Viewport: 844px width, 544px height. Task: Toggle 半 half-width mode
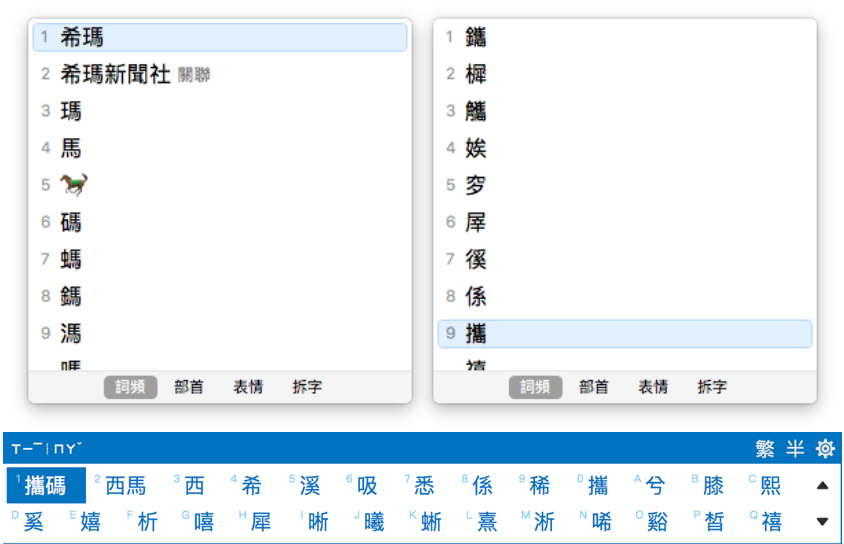(x=795, y=448)
